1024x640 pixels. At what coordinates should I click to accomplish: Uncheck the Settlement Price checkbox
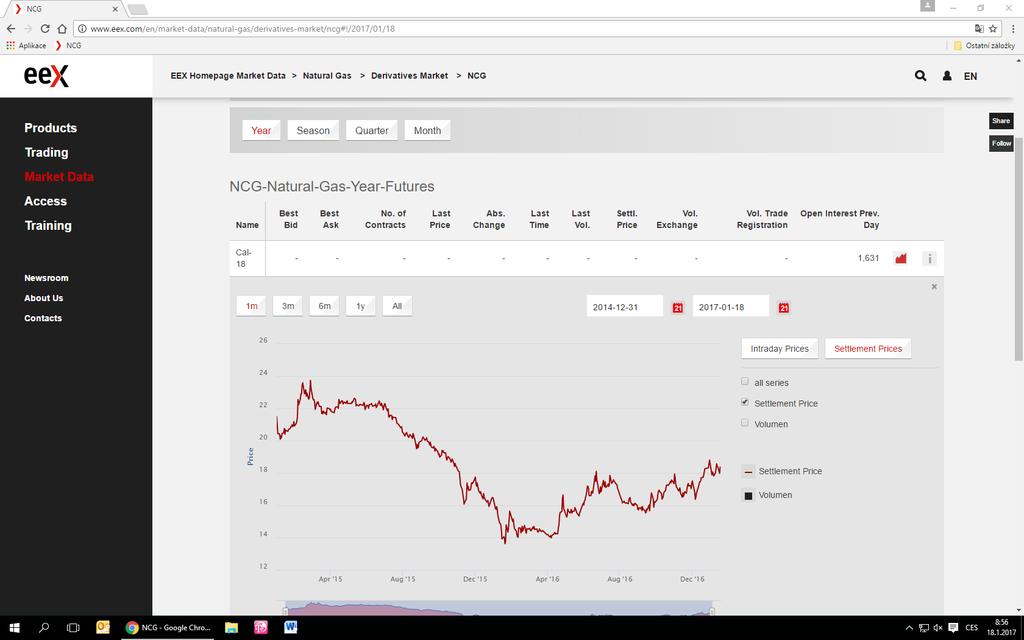744,402
